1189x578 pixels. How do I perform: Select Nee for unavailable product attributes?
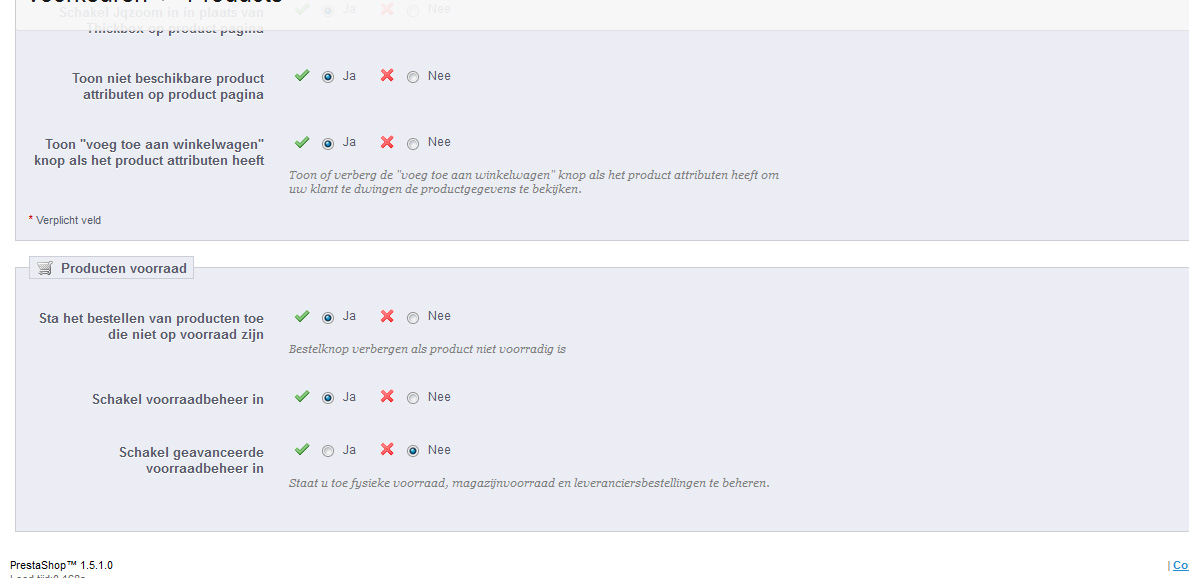(413, 77)
